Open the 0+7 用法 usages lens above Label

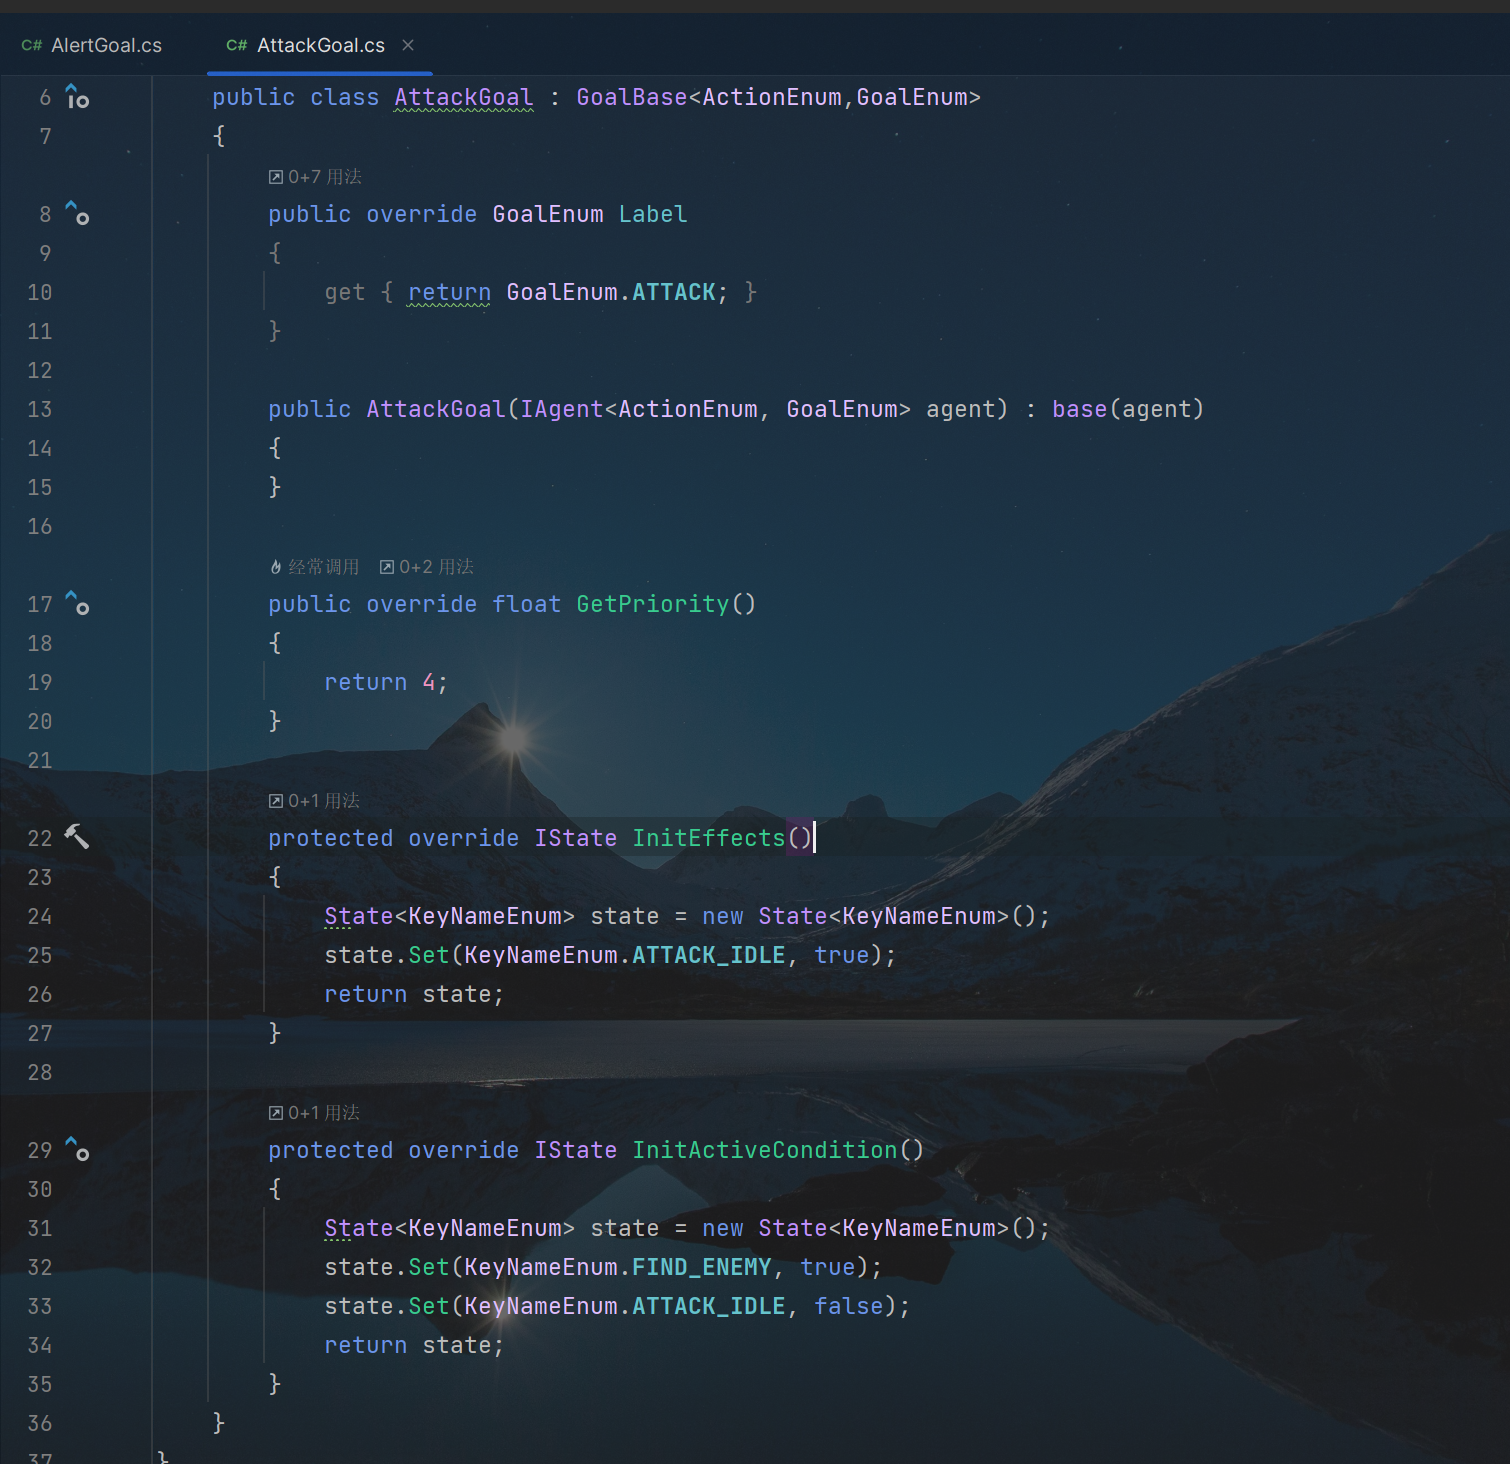pos(315,177)
